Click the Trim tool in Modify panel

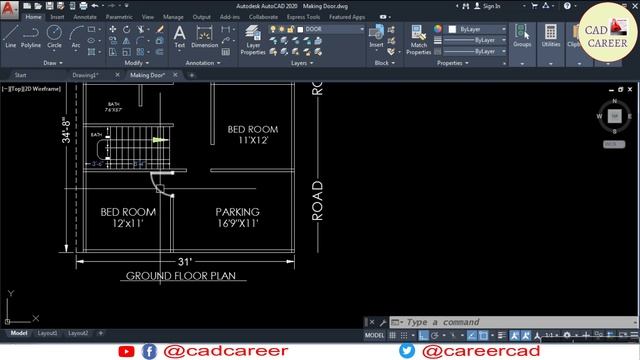tap(141, 29)
